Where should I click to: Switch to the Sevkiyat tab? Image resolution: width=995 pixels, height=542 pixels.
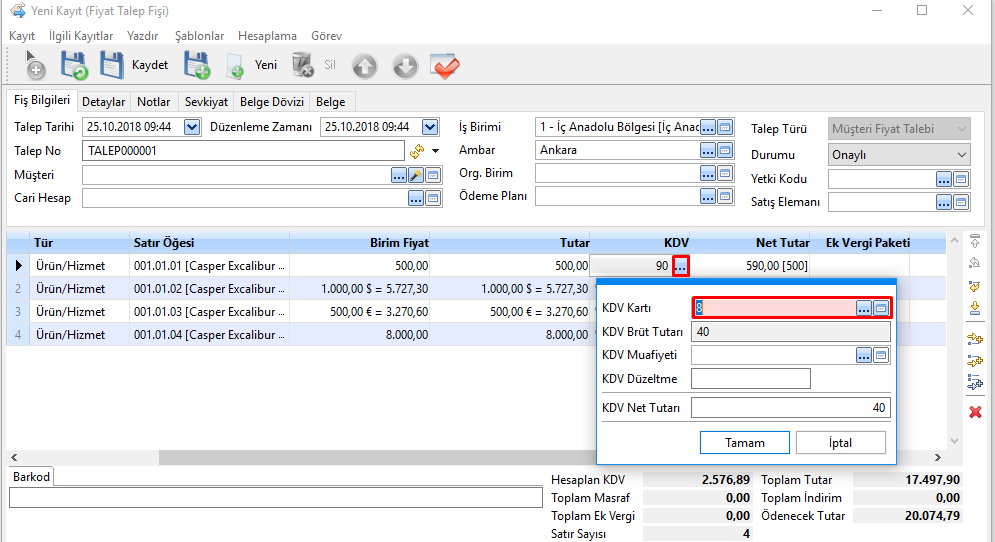[x=206, y=102]
